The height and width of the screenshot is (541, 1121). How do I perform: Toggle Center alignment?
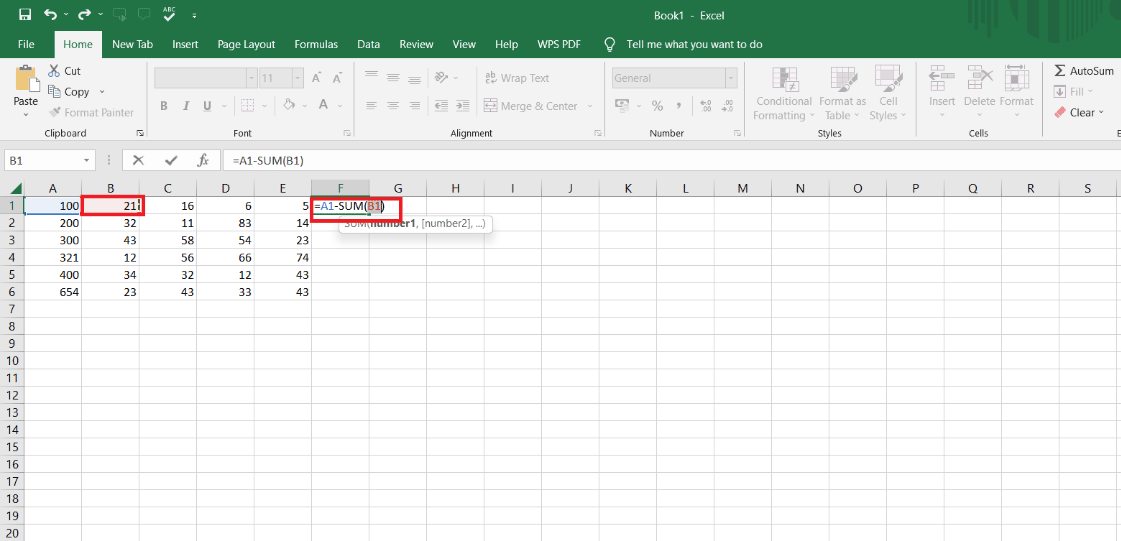click(392, 106)
